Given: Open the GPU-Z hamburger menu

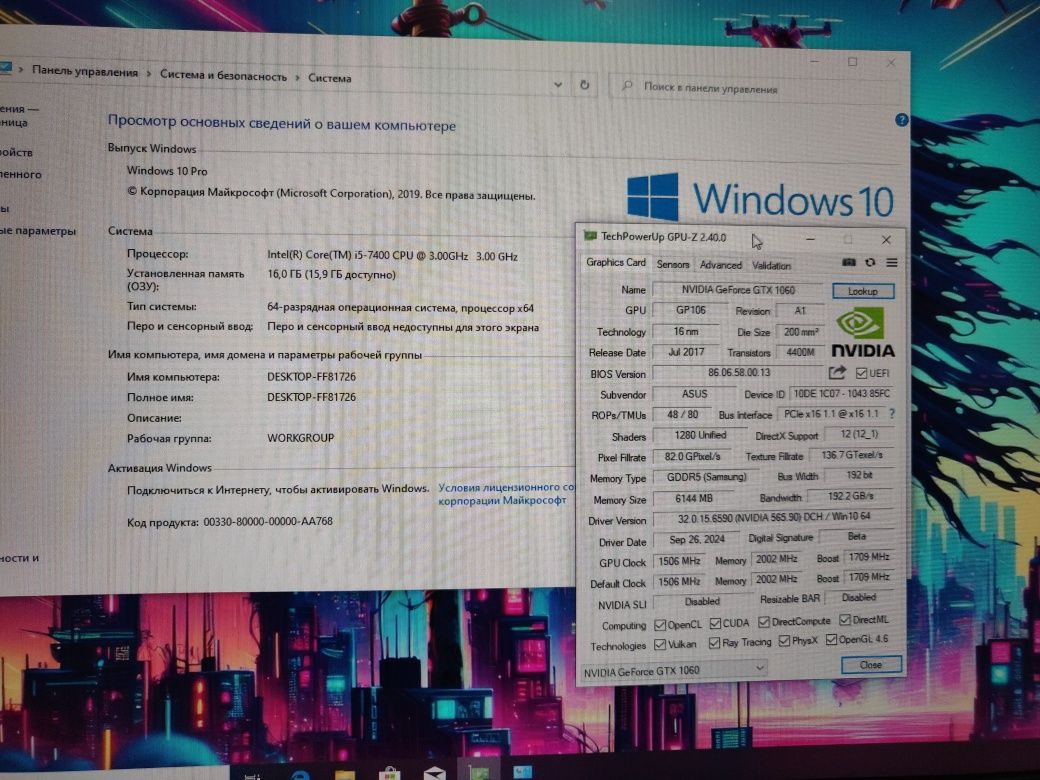Looking at the screenshot, I should click(891, 263).
